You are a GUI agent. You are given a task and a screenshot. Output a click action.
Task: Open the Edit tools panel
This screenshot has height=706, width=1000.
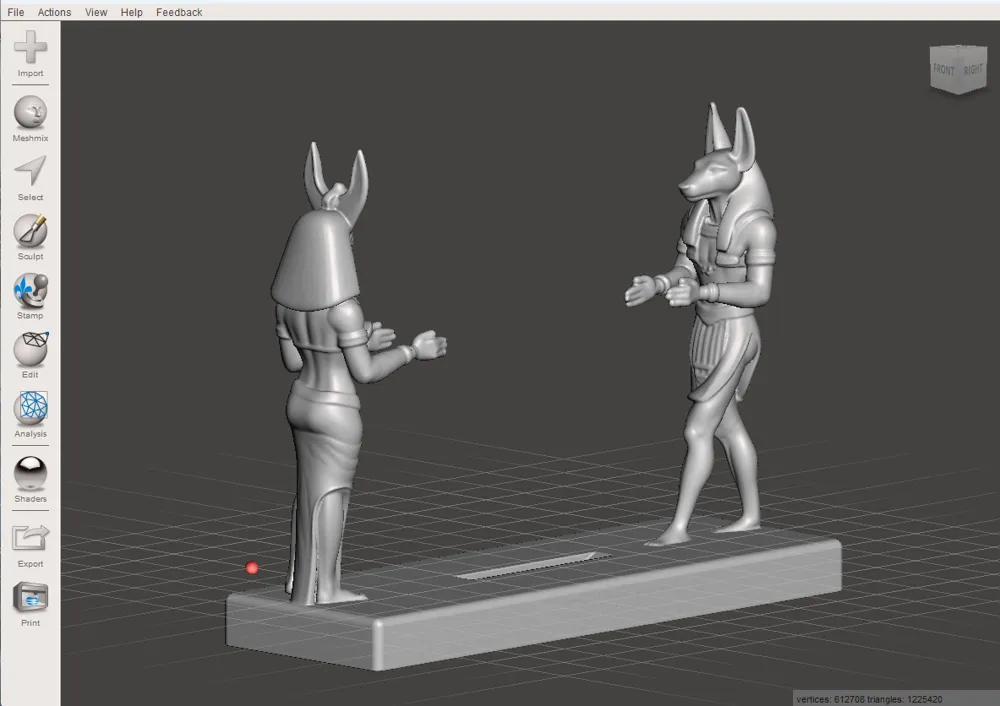pos(30,349)
